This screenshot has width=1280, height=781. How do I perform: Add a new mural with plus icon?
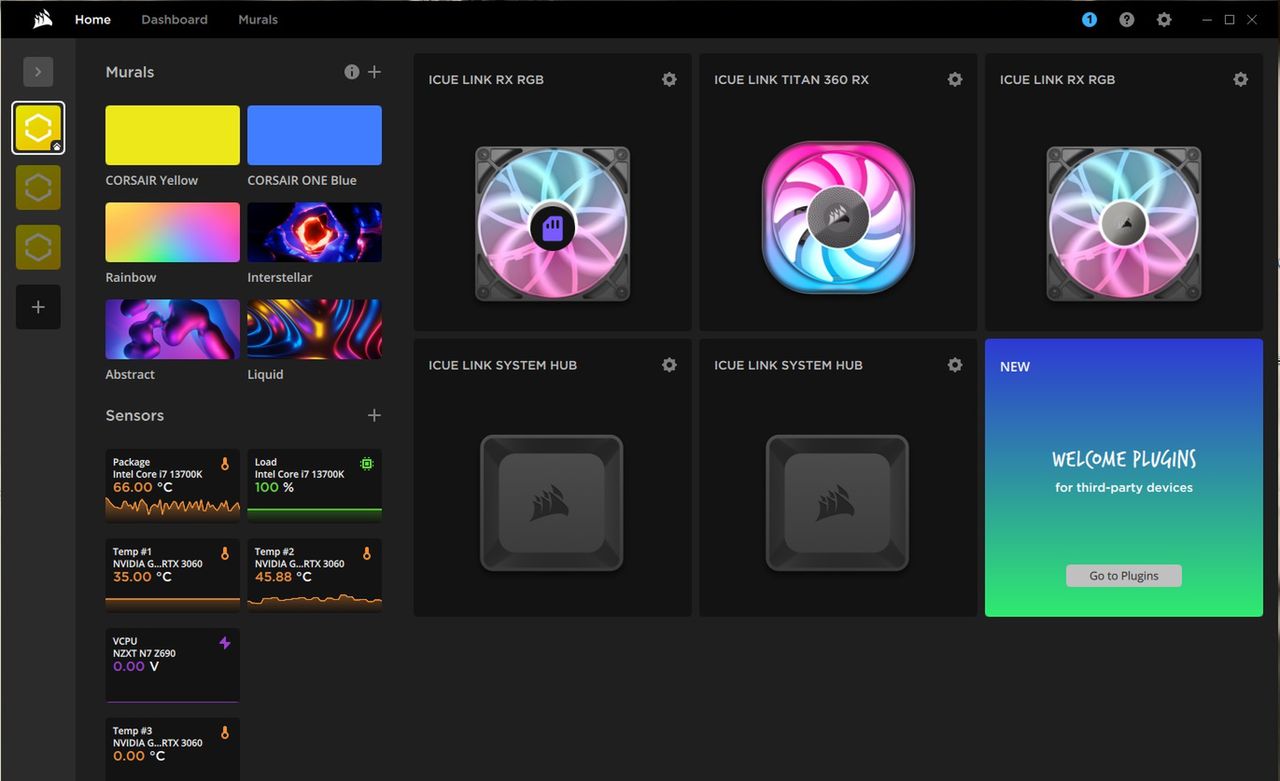tap(374, 72)
